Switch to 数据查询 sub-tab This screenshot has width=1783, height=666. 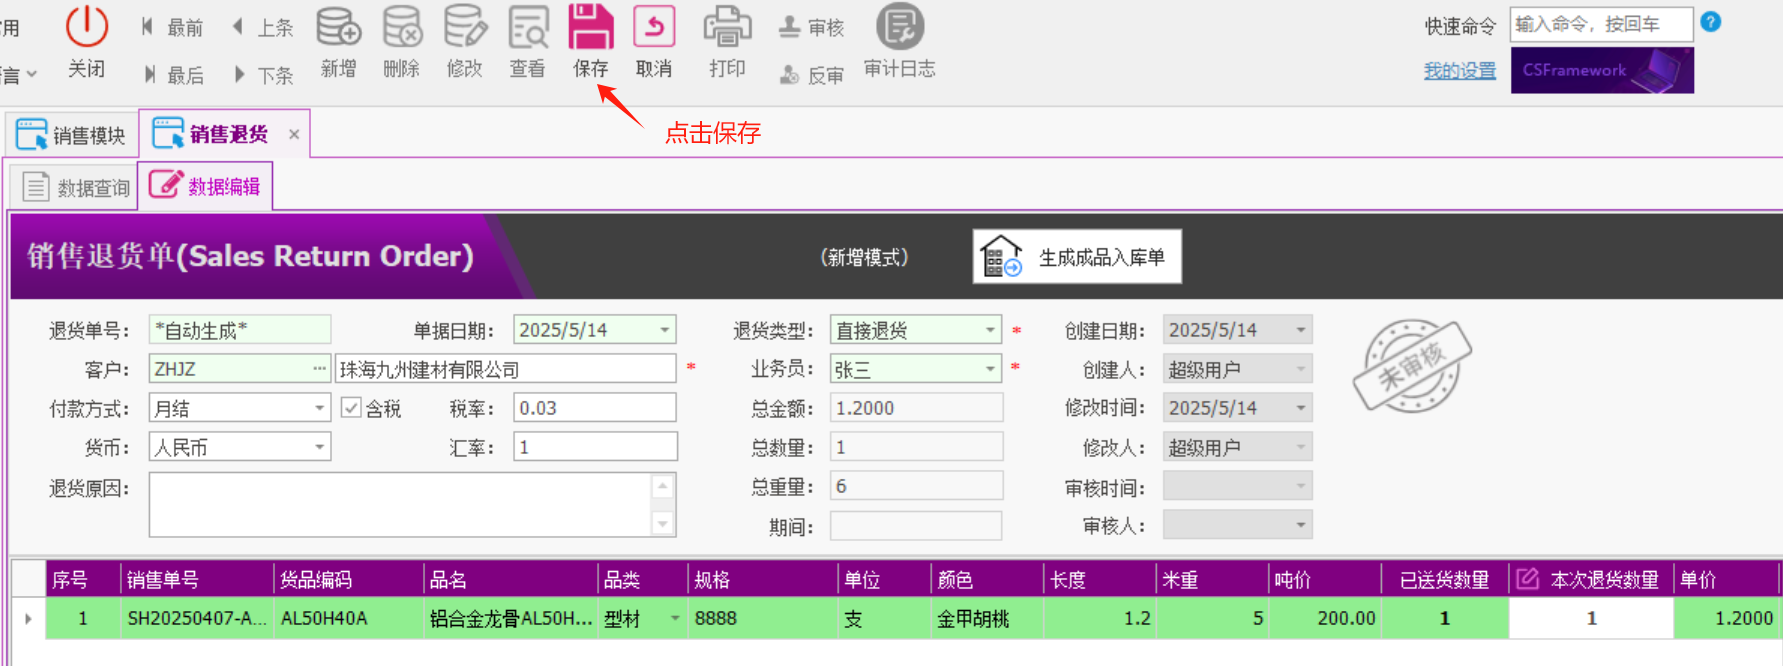coord(76,188)
